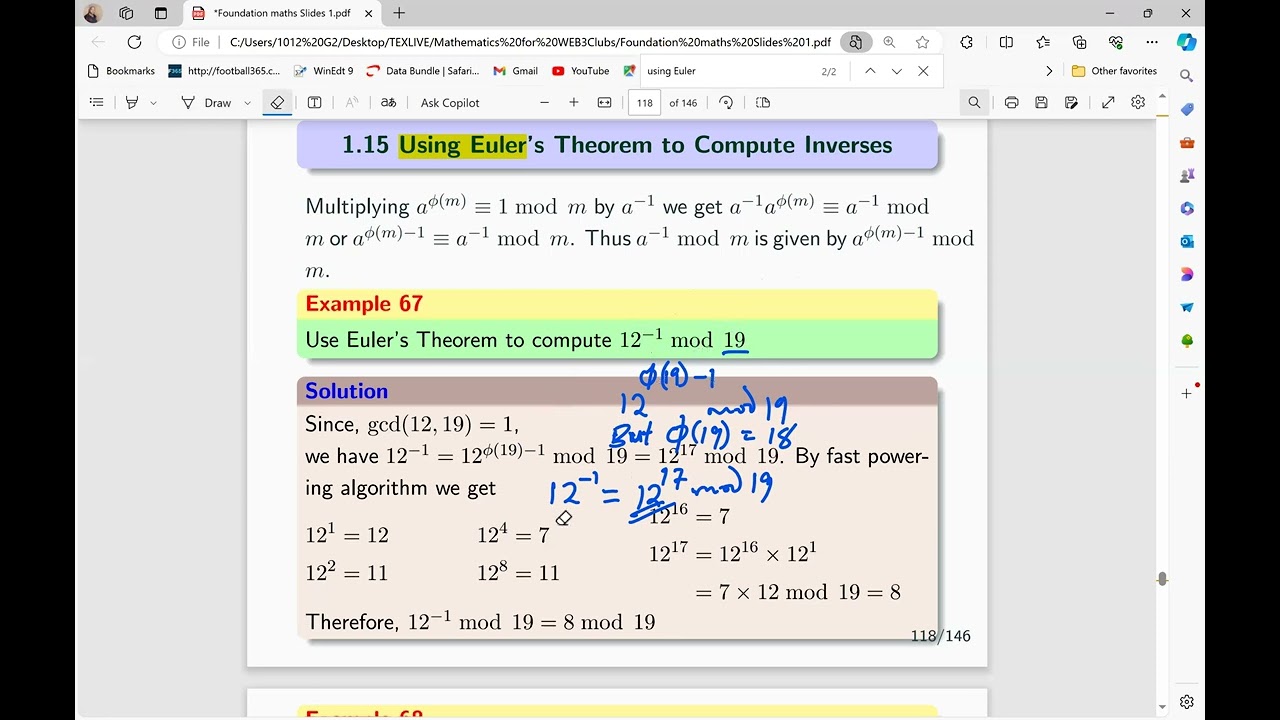Click the Save as icon
Viewport: 1280px width, 720px height.
click(x=1071, y=102)
